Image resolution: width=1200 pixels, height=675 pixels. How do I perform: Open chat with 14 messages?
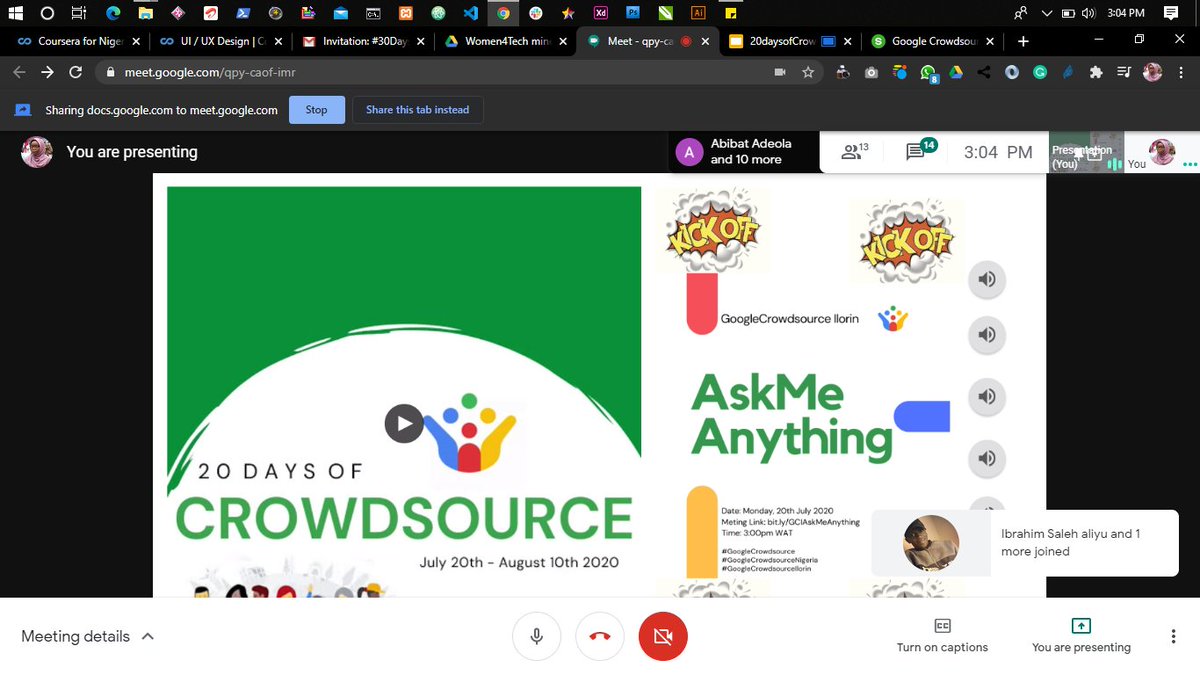(x=920, y=151)
